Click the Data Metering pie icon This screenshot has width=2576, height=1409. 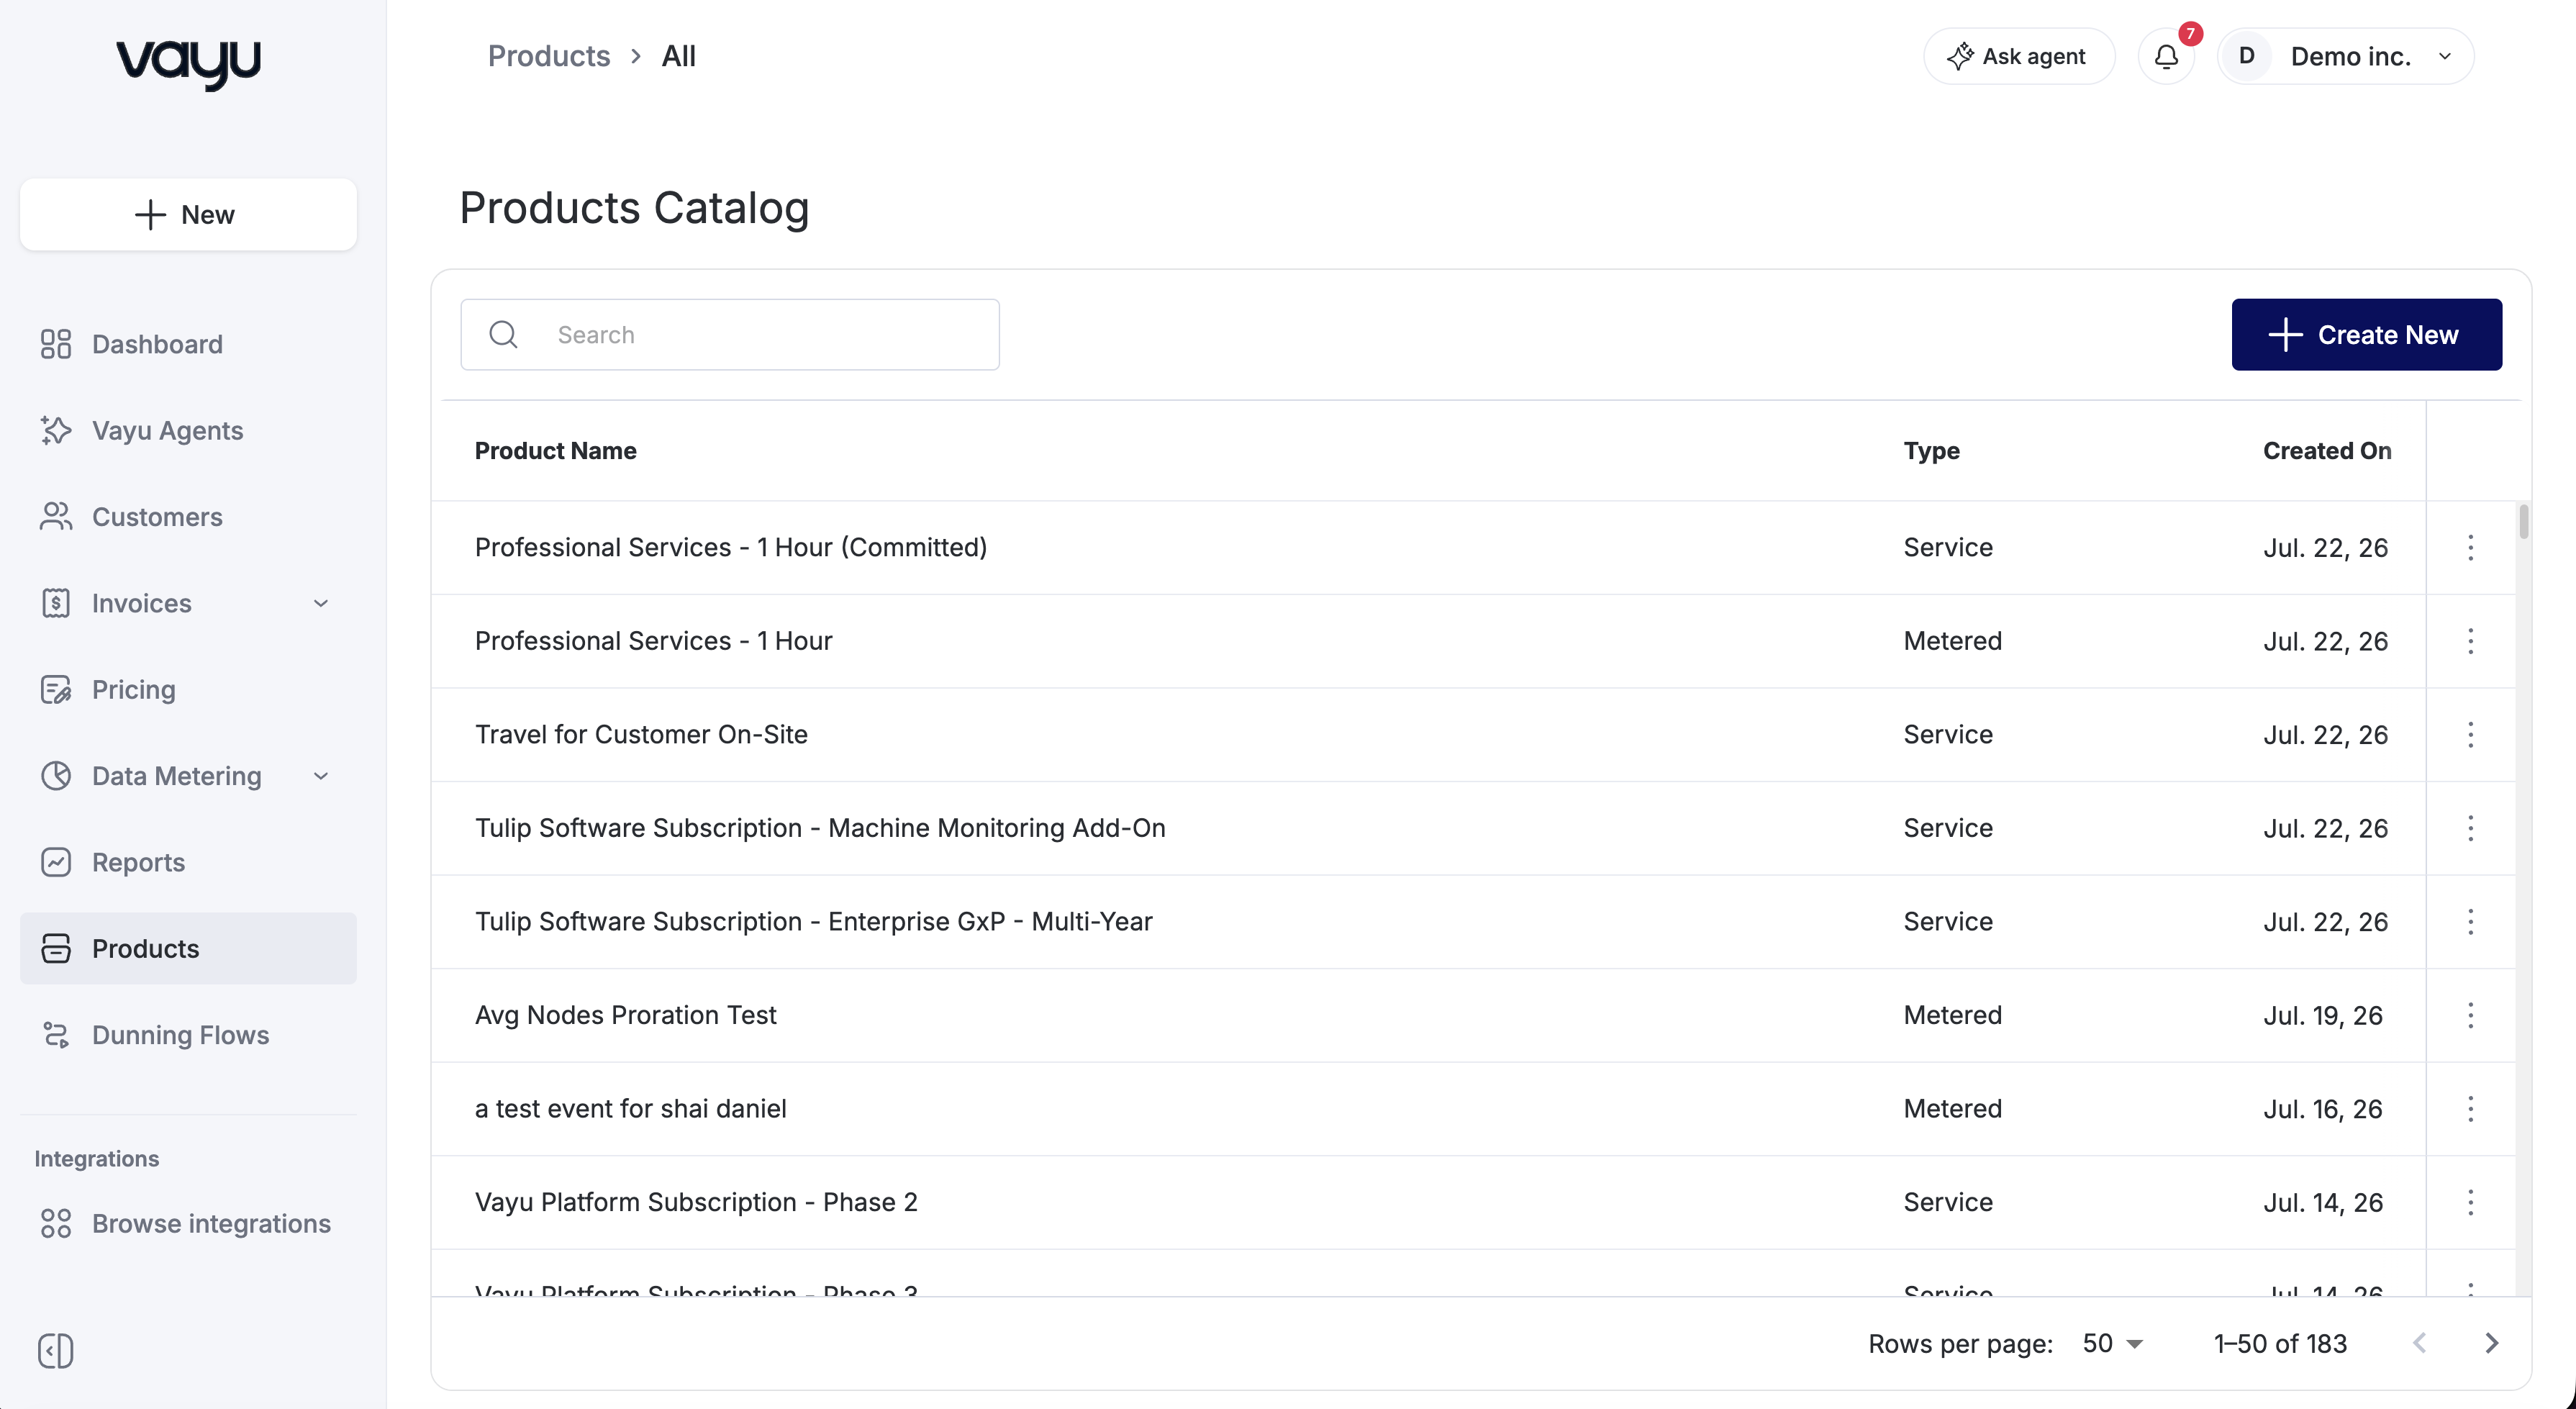(x=56, y=776)
